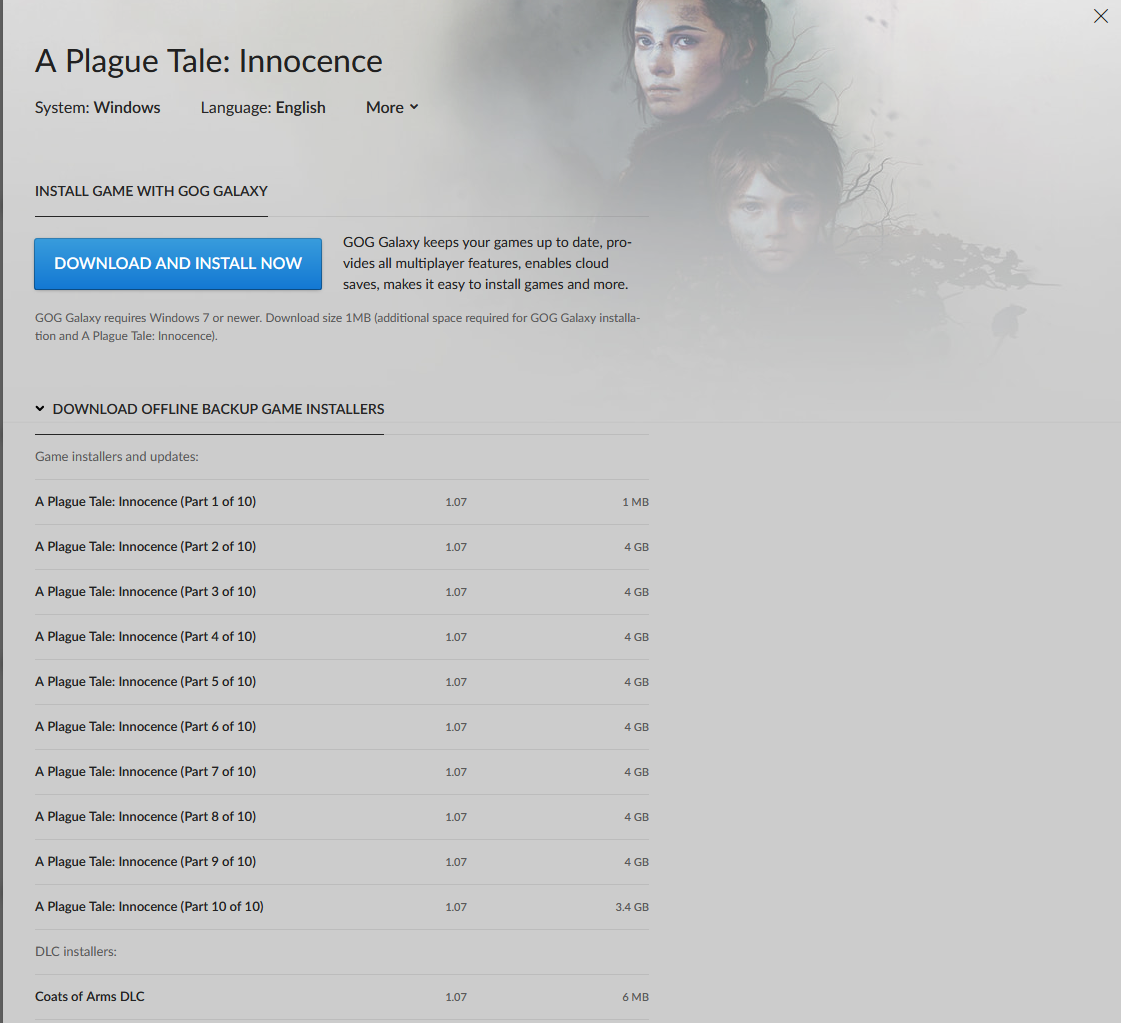Click Download and Install Now button
This screenshot has width=1121, height=1023.
click(x=178, y=264)
